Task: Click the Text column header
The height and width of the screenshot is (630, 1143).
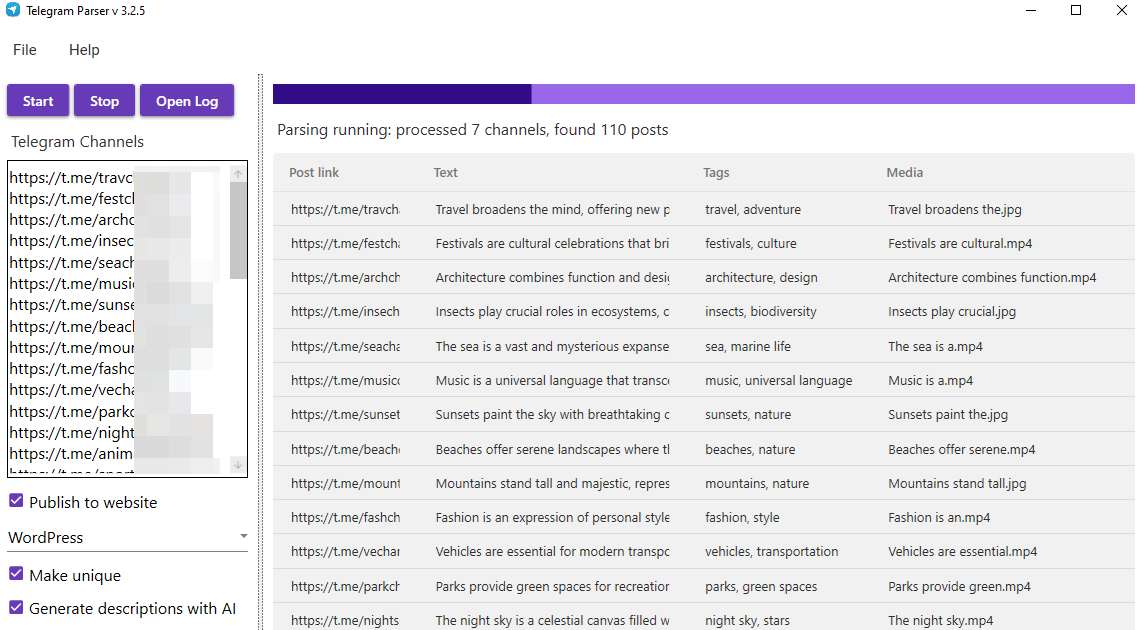Action: pyautogui.click(x=445, y=173)
